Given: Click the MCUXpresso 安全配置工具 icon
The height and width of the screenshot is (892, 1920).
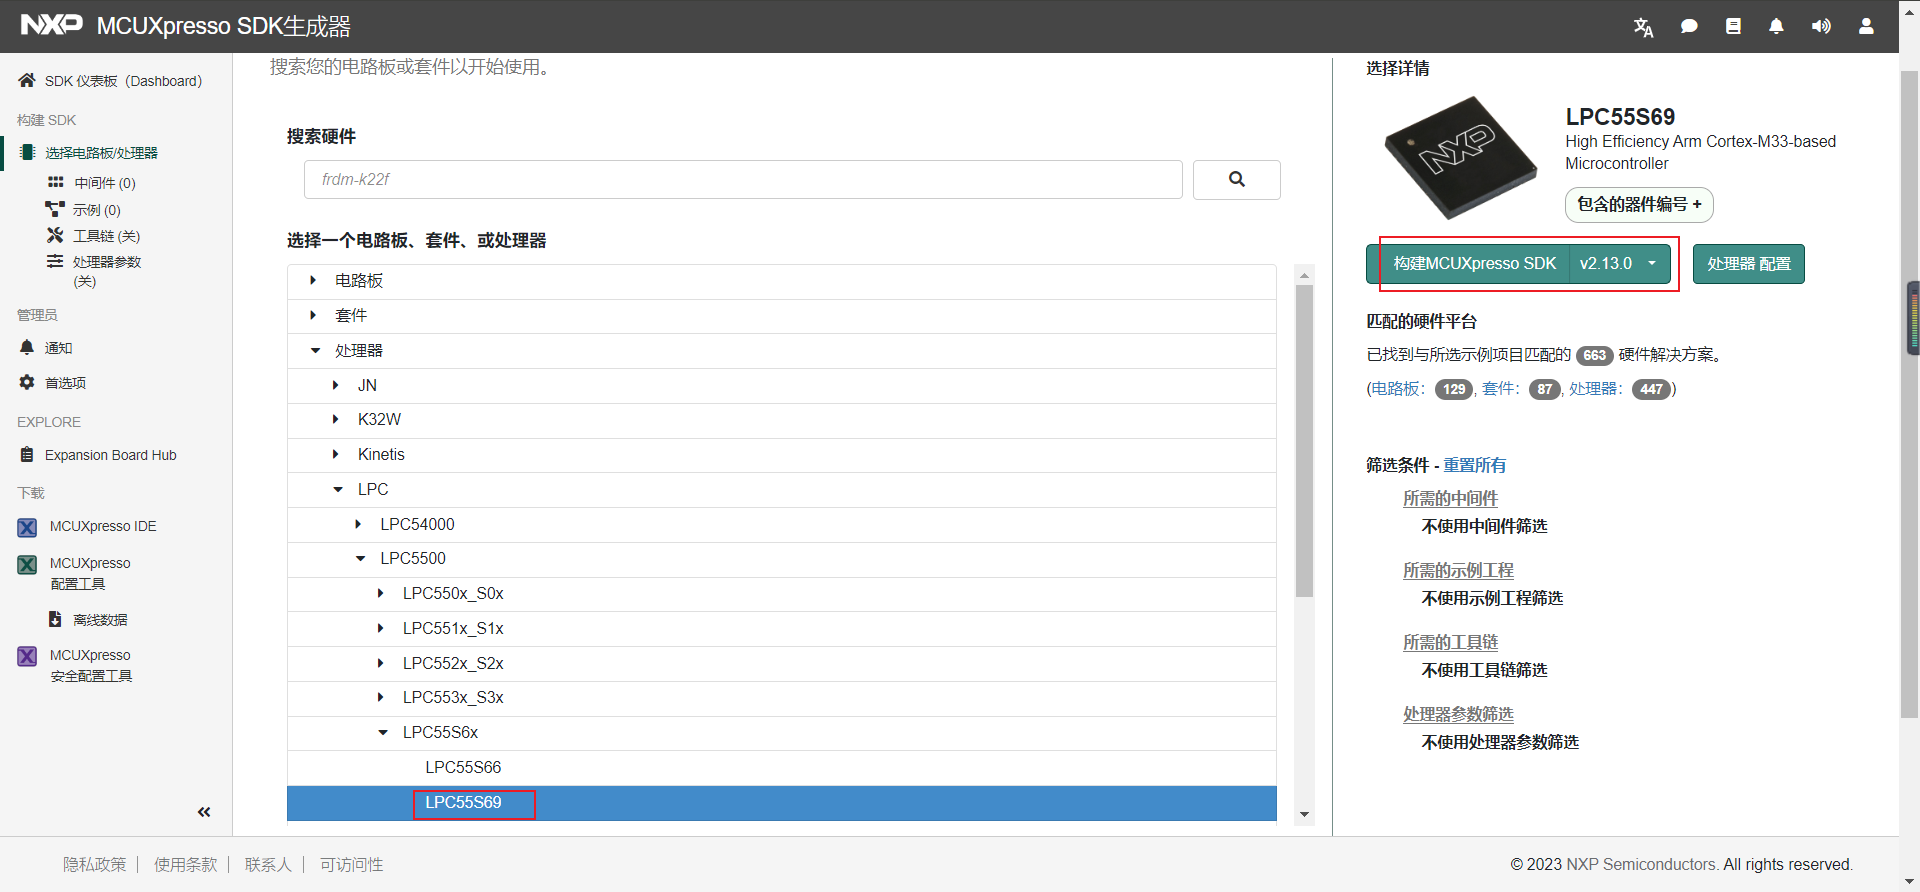Looking at the screenshot, I should pyautogui.click(x=27, y=656).
